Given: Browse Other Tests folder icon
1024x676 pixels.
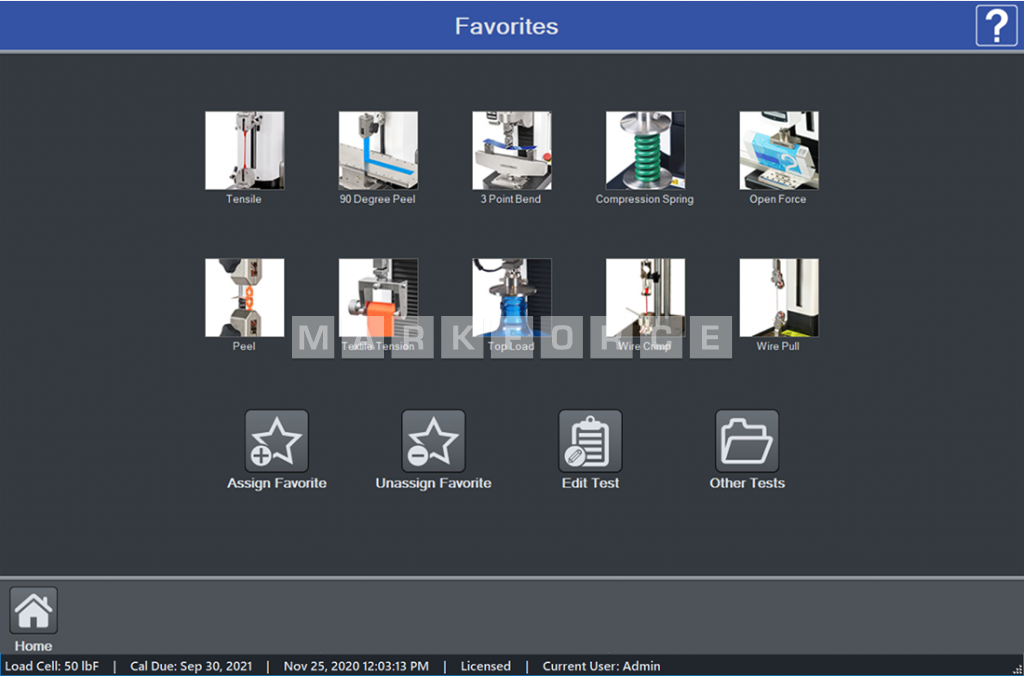Looking at the screenshot, I should [x=747, y=441].
